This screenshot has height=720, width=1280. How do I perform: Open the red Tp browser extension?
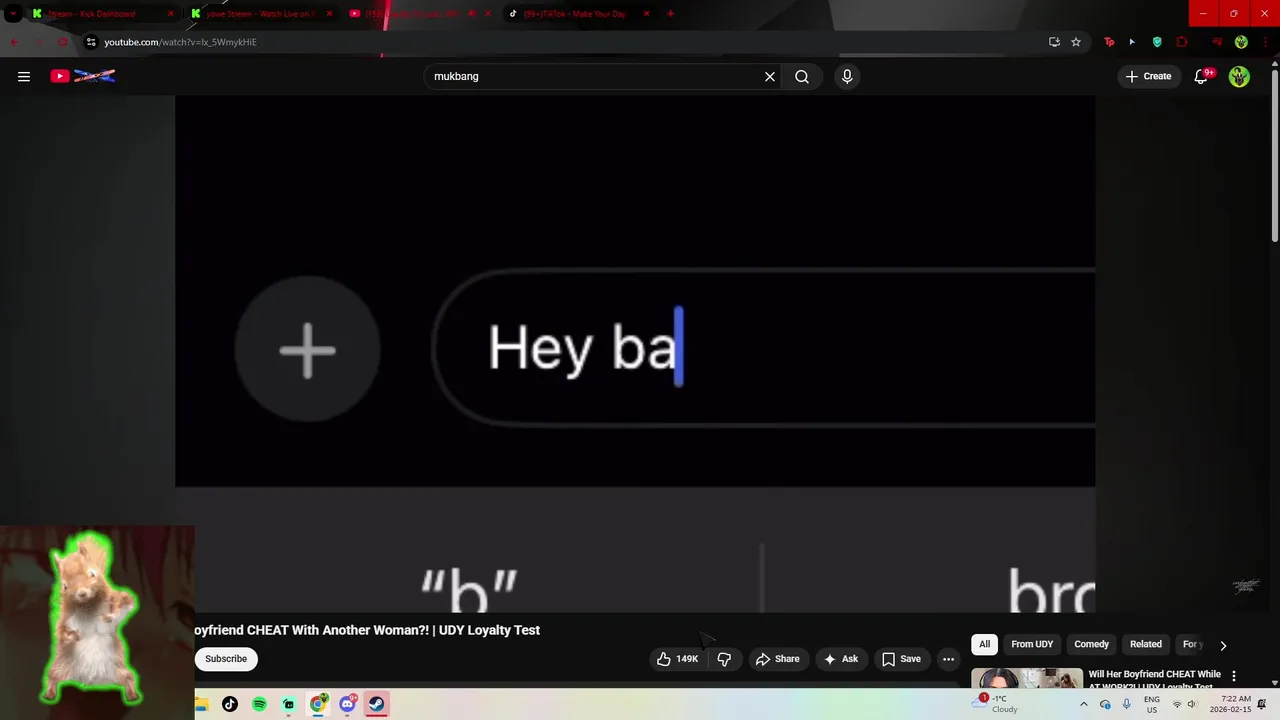1109,42
